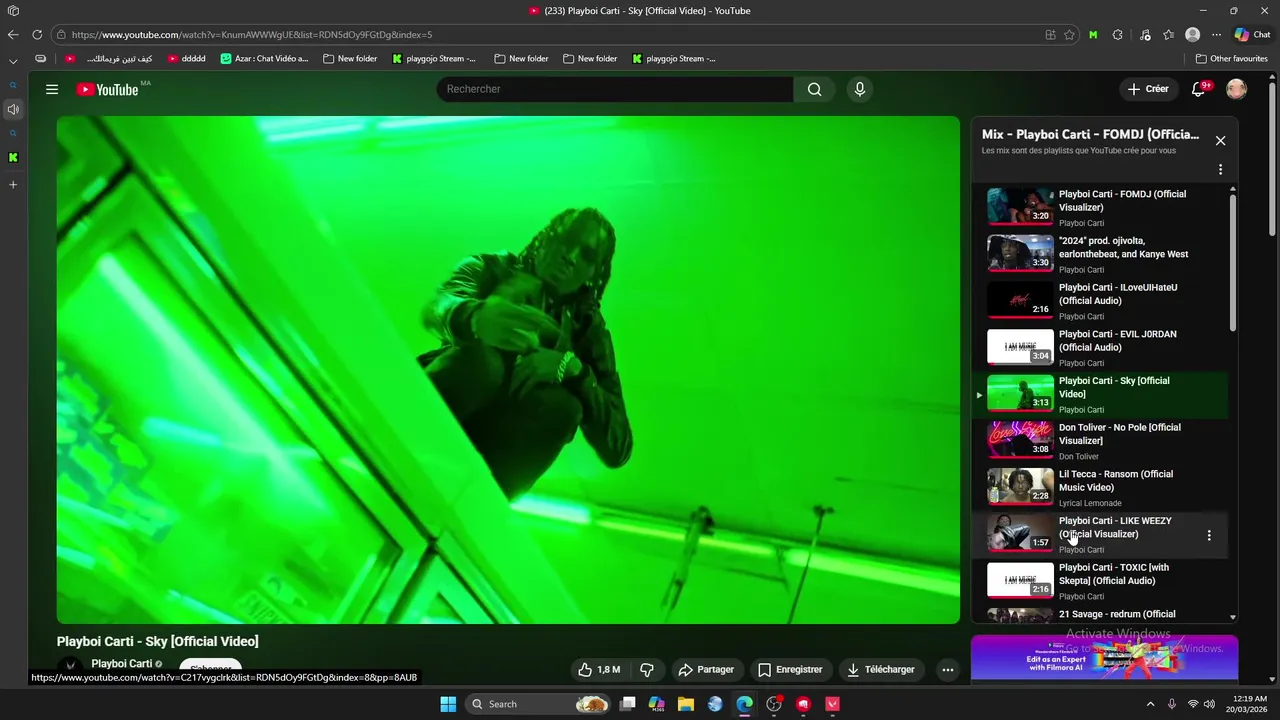Open the browser extensions puzzle icon
Image resolution: width=1280 pixels, height=720 pixels.
[x=1118, y=34]
